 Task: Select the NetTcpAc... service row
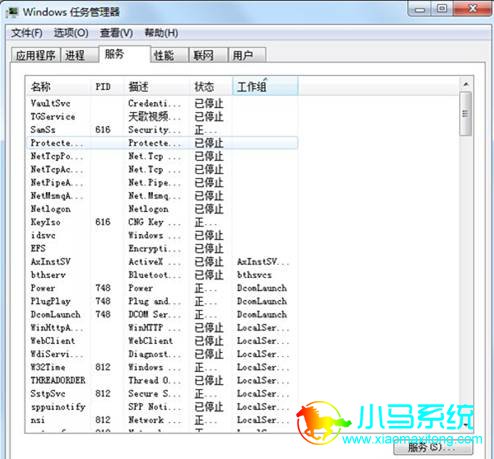tap(162, 169)
